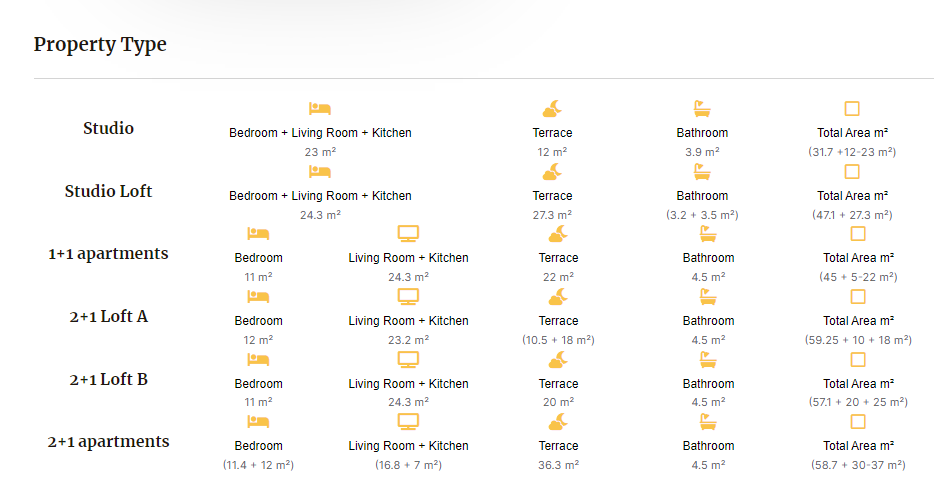936x479 pixels.
Task: Click the Studio Loft property type label
Action: tap(108, 191)
